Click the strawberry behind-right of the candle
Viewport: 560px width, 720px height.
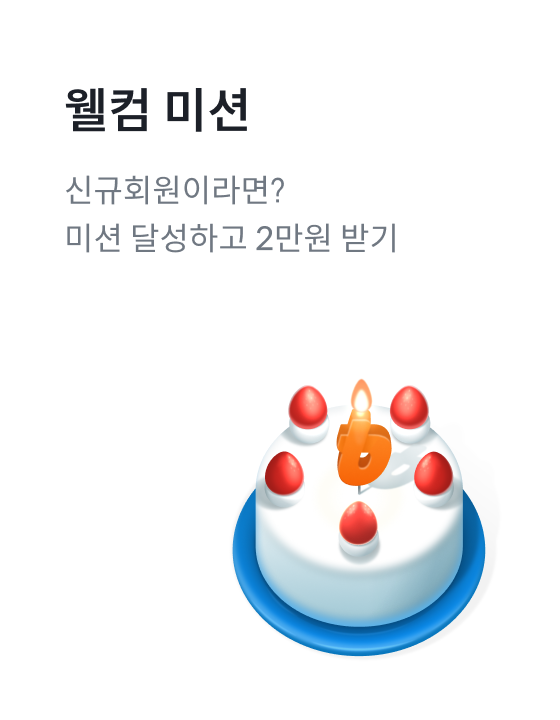coord(409,407)
